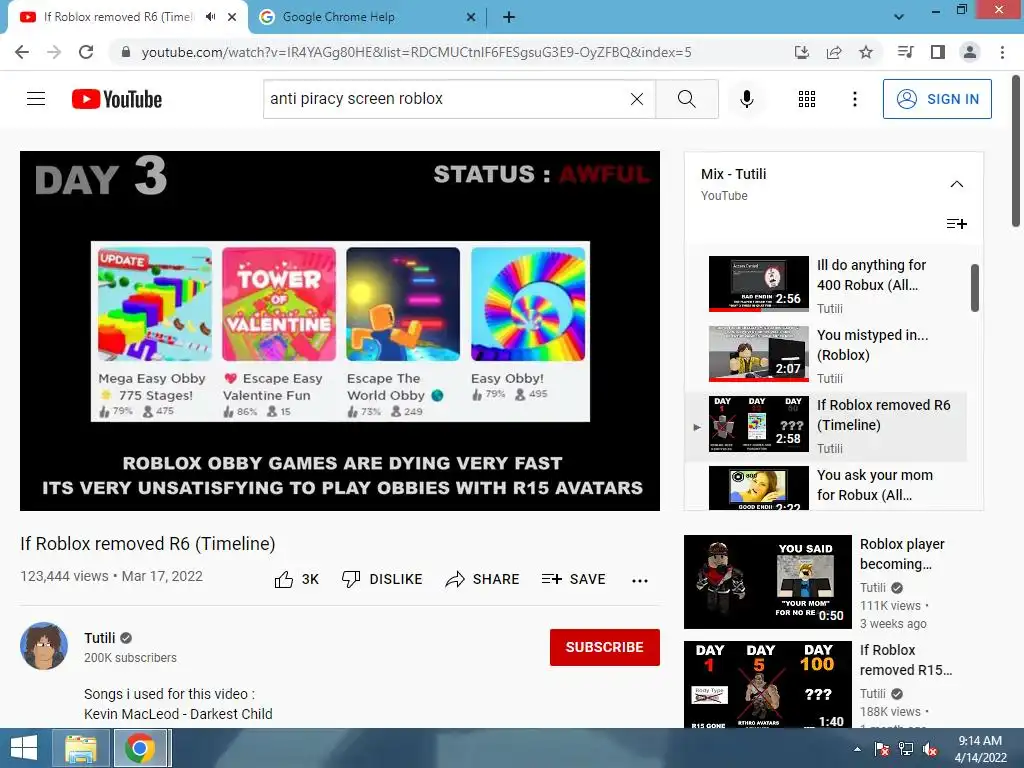This screenshot has height=768, width=1024.
Task: Bookmark this tab with the star icon
Action: (x=866, y=52)
